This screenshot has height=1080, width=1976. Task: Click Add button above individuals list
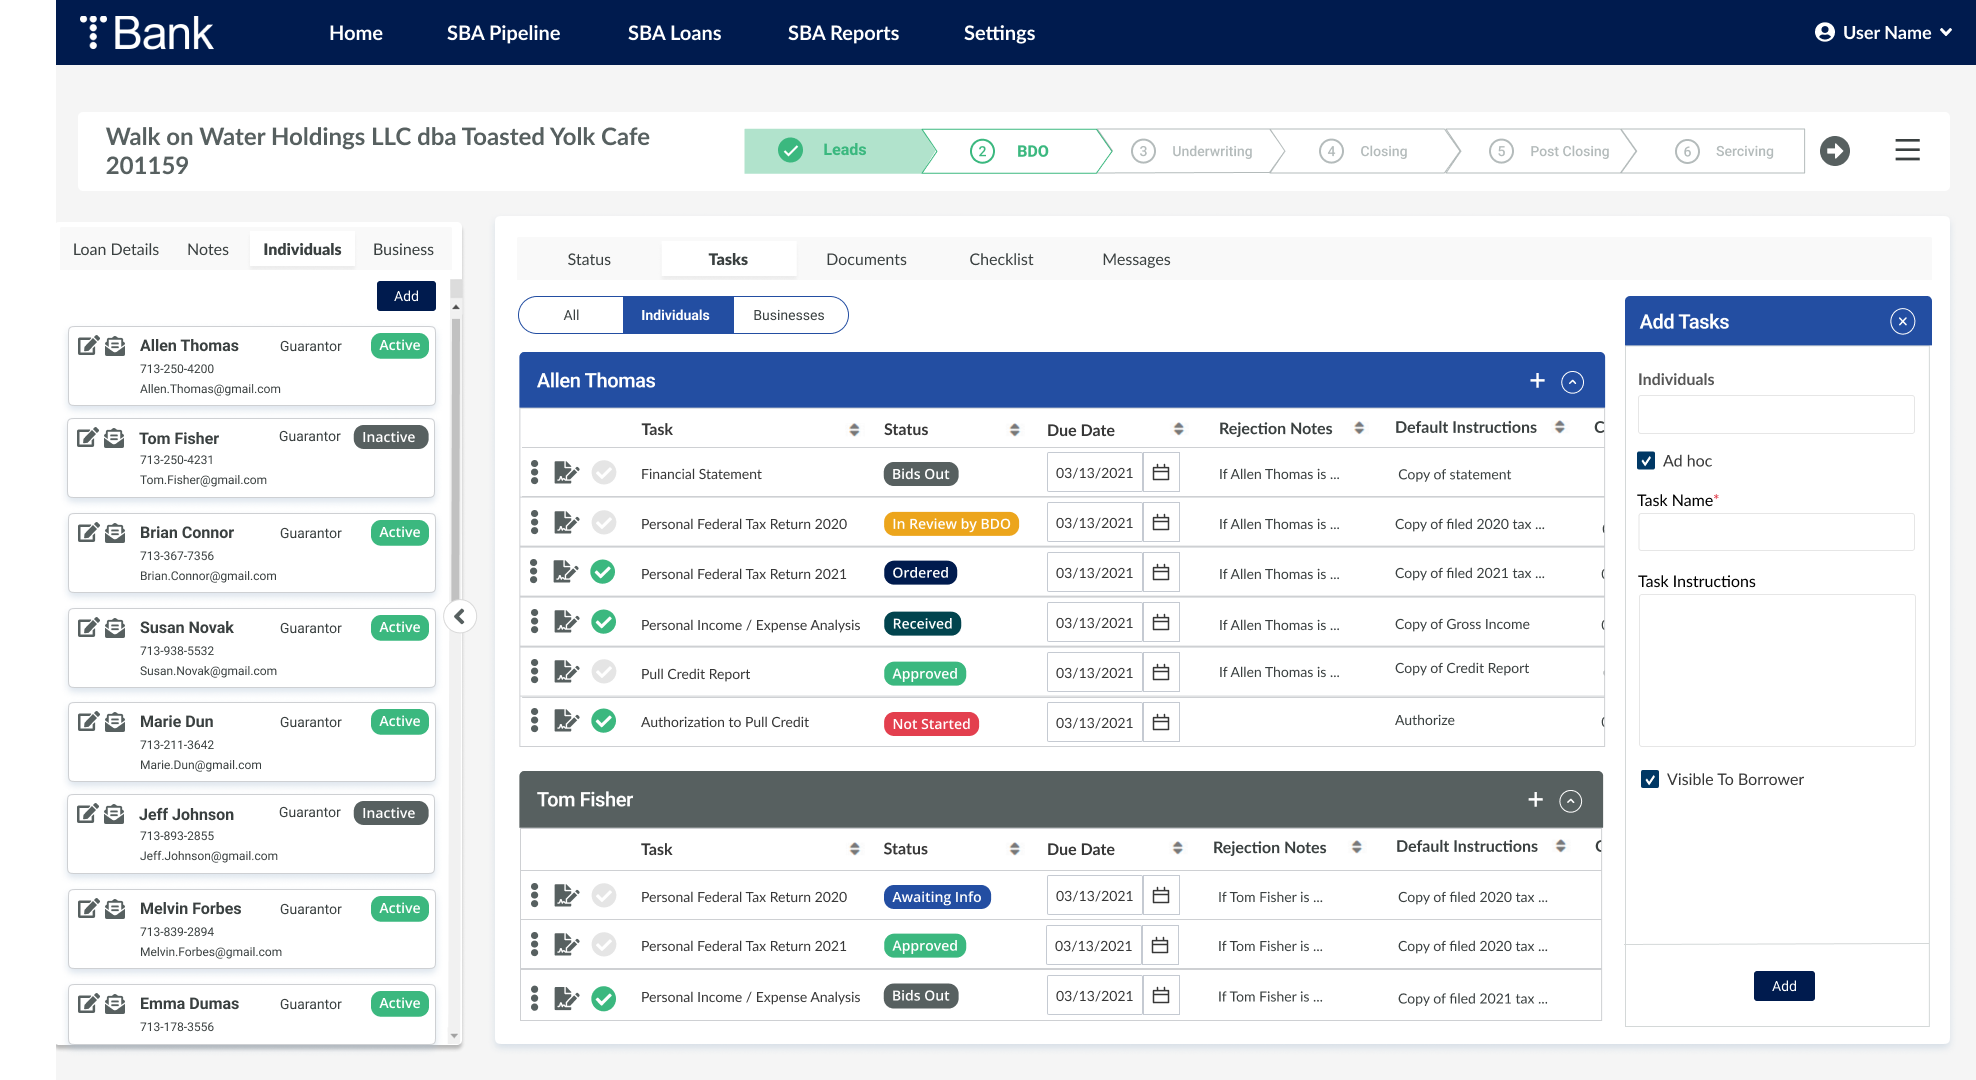406,296
